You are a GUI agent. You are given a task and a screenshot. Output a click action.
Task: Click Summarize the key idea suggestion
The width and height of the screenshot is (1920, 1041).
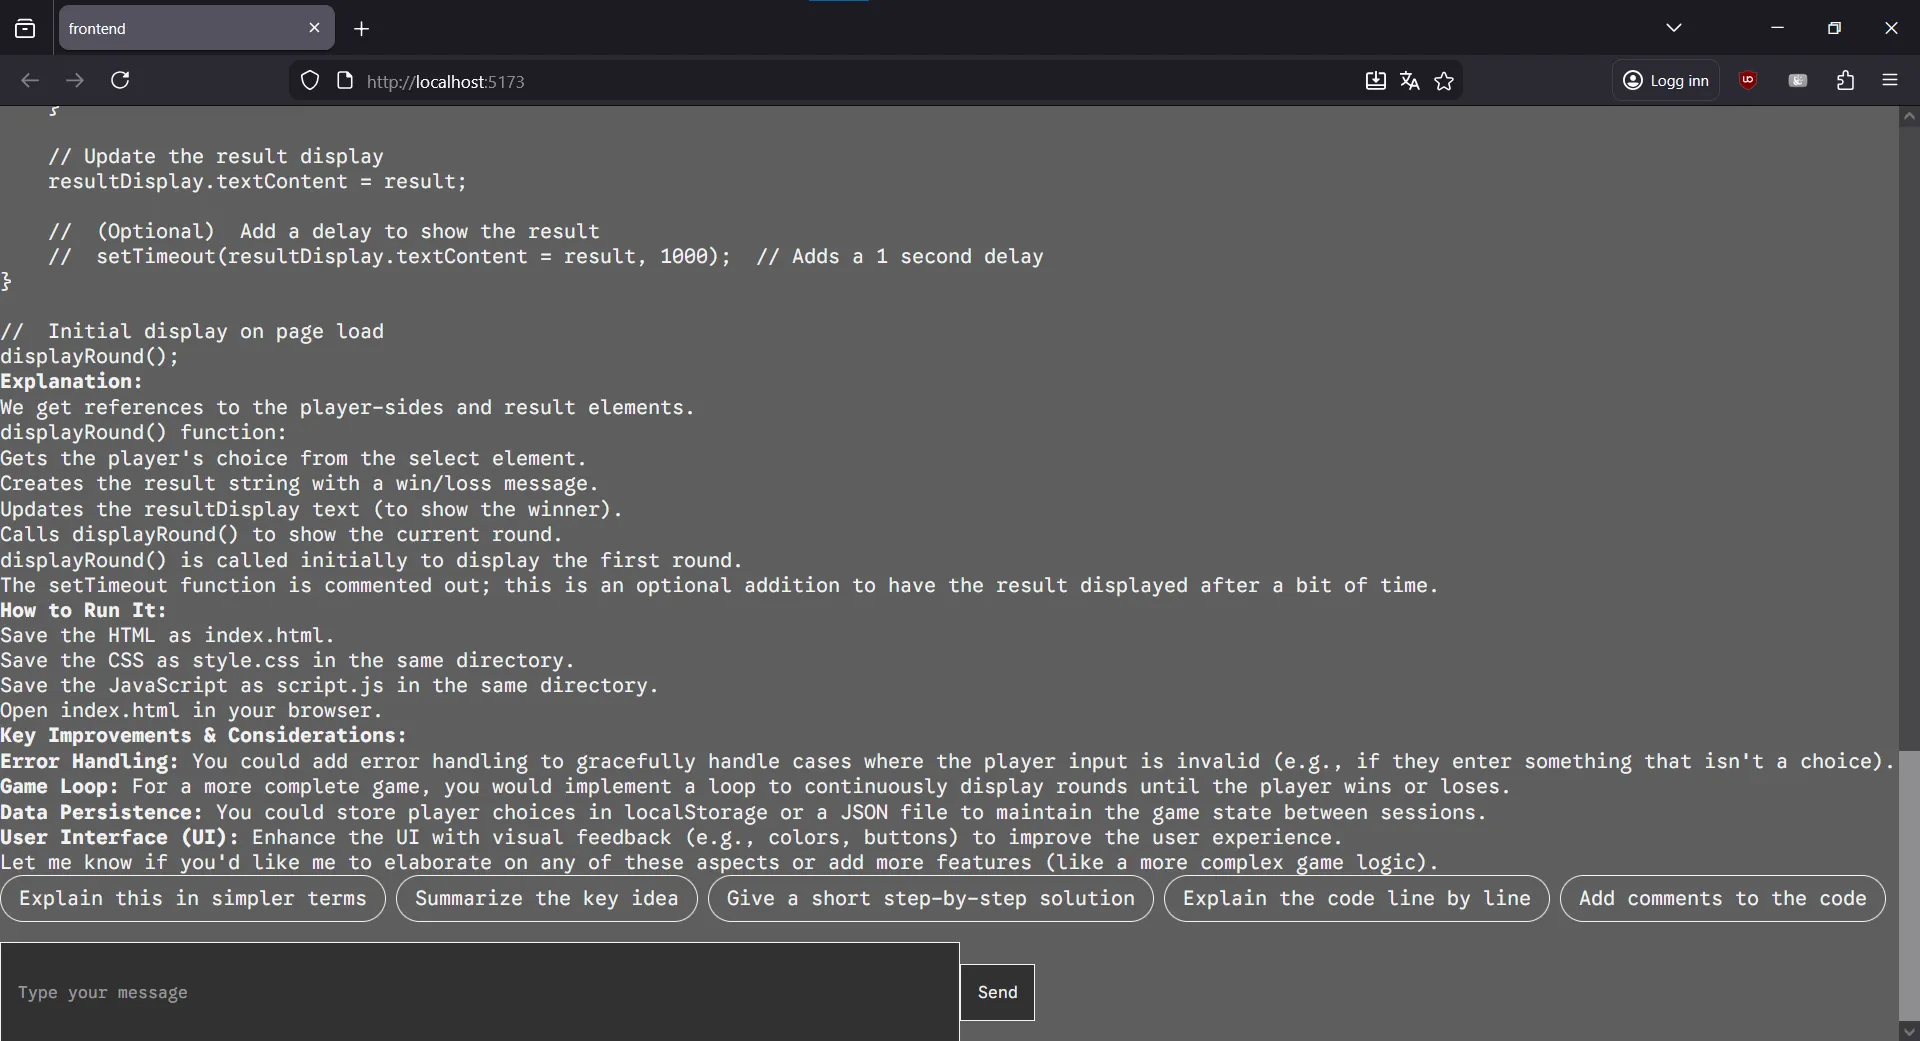pos(547,898)
